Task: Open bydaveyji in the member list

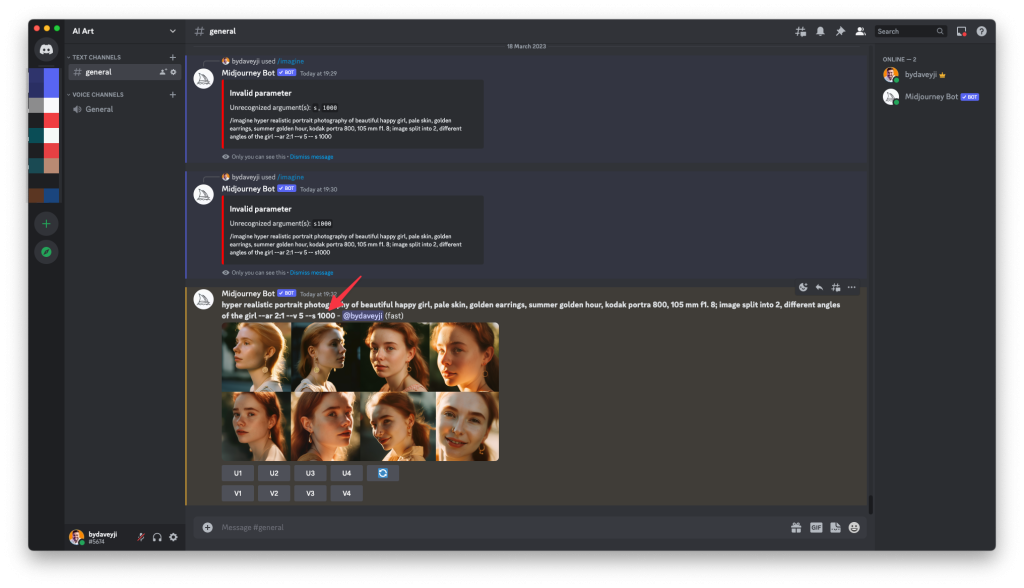Action: [934, 74]
